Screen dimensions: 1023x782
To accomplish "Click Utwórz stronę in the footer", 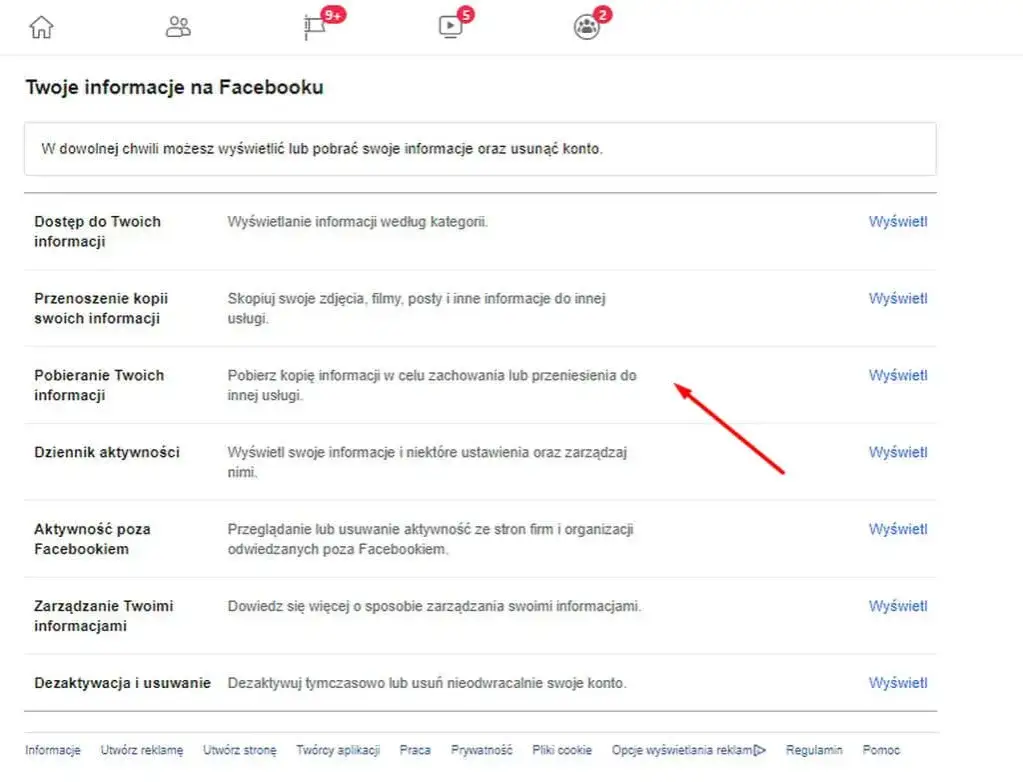I will click(x=240, y=749).
